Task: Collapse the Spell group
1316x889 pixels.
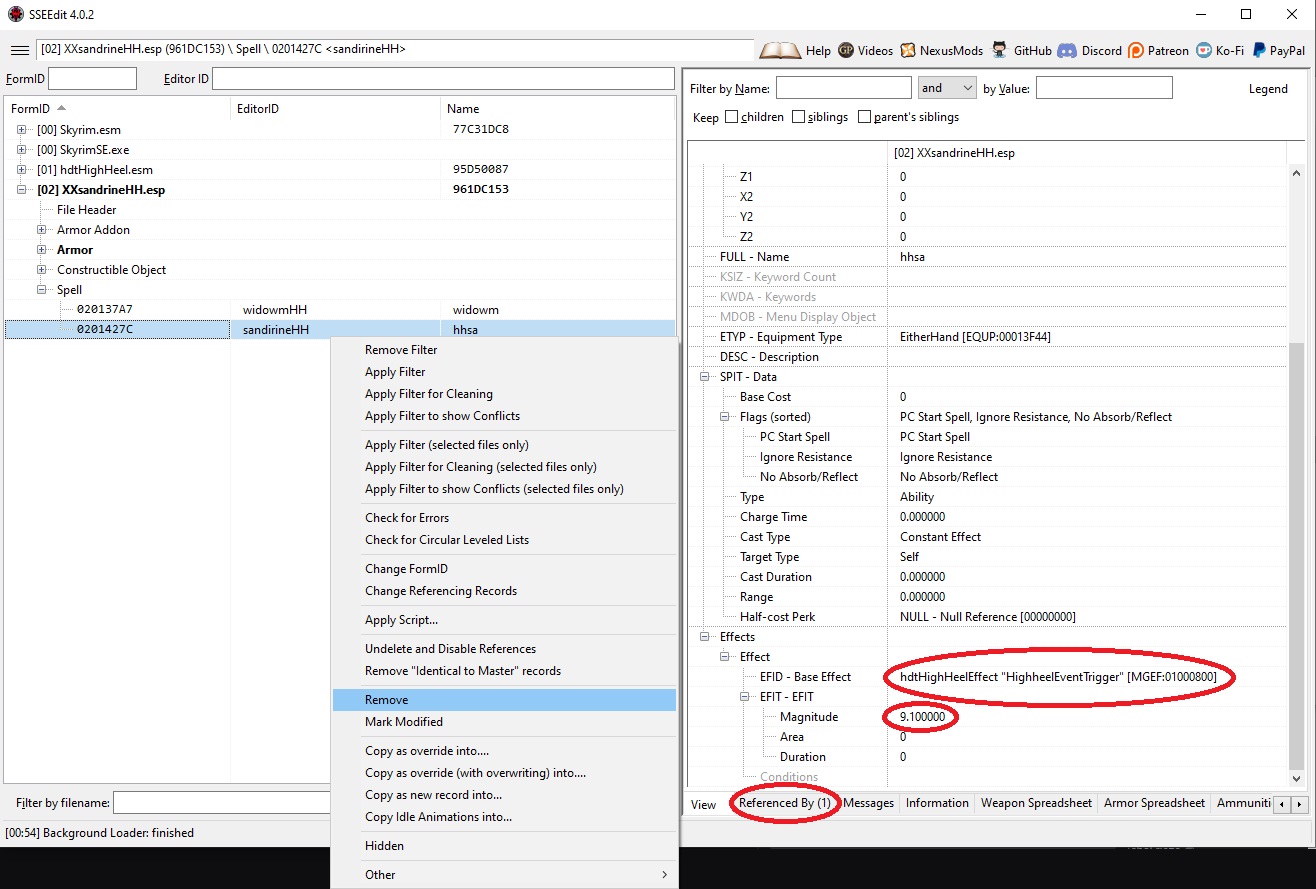Action: (42, 289)
